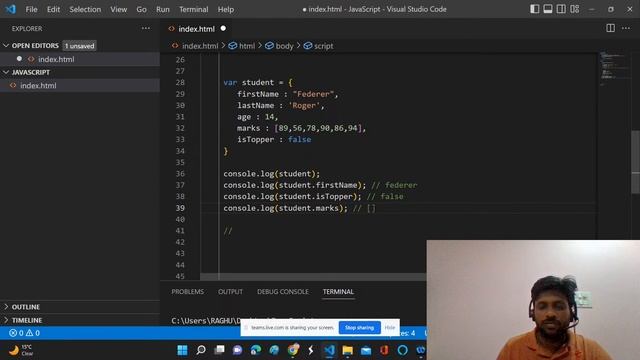Open File Explorer on taskbar

click(x=348, y=350)
